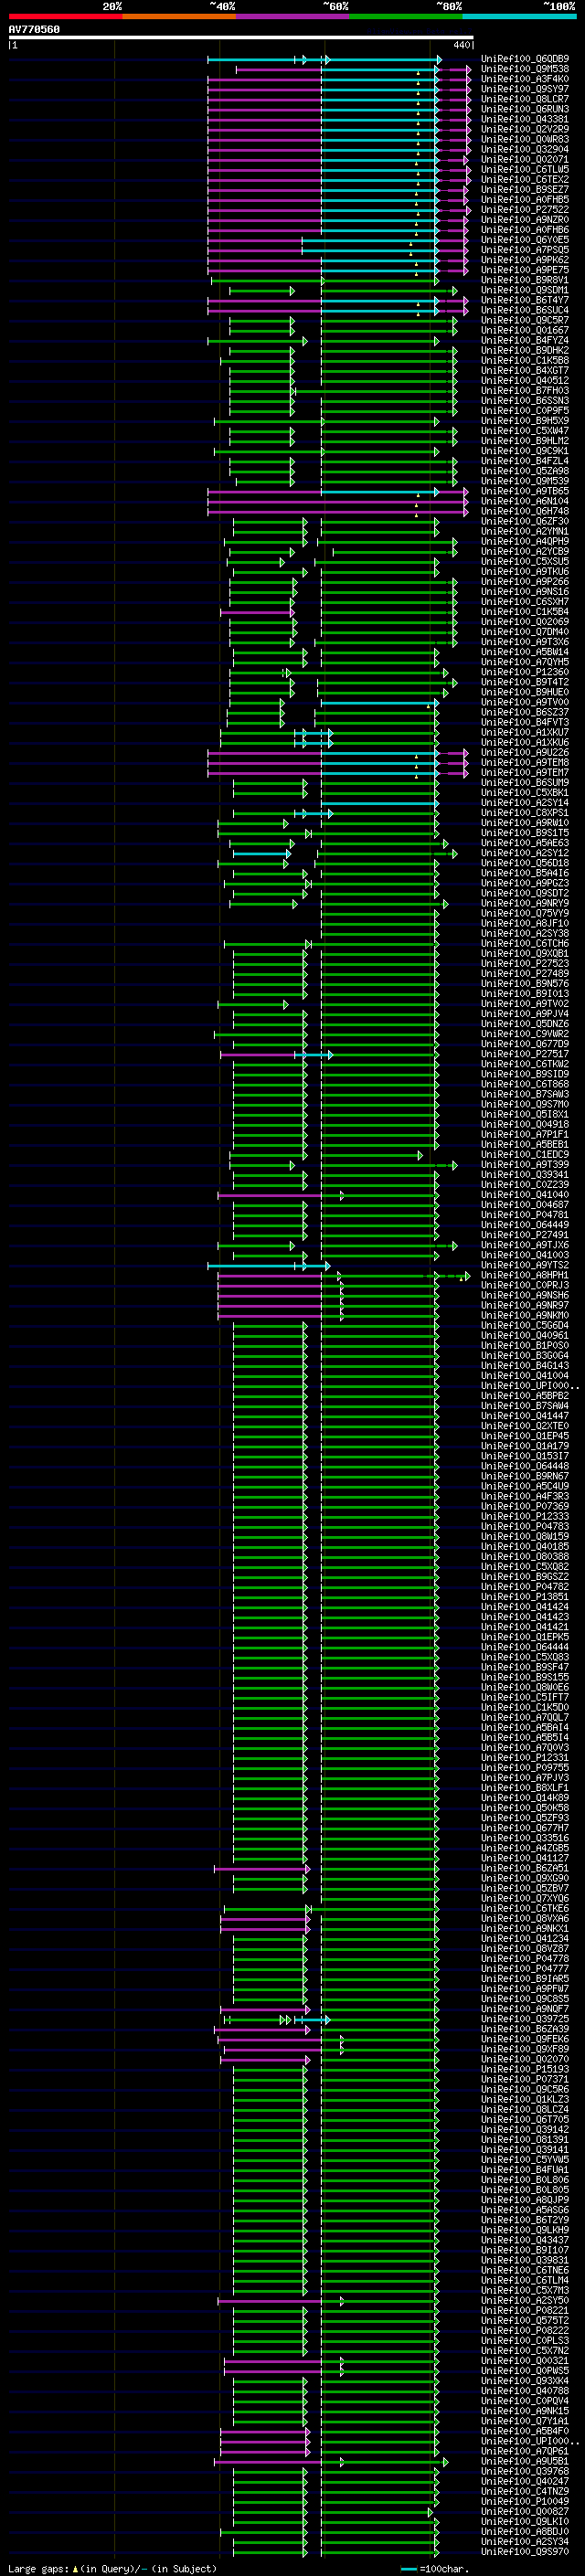Click hit label UniRef100_A9U226

tap(525, 752)
